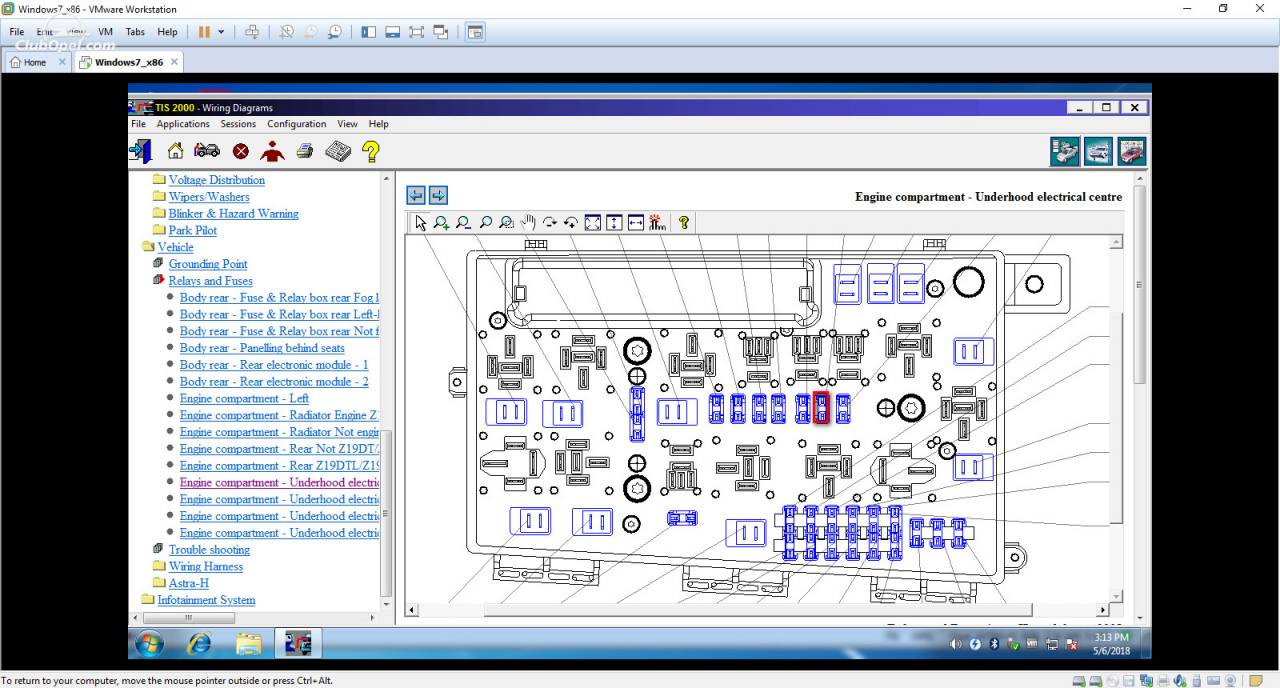Image resolution: width=1280 pixels, height=688 pixels.
Task: Open the red person user icon
Action: [x=272, y=151]
